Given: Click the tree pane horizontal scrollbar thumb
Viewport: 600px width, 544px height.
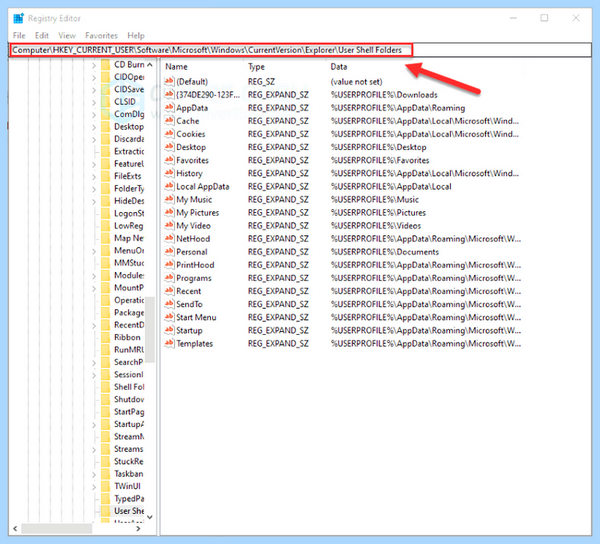Looking at the screenshot, I should tap(57, 528).
